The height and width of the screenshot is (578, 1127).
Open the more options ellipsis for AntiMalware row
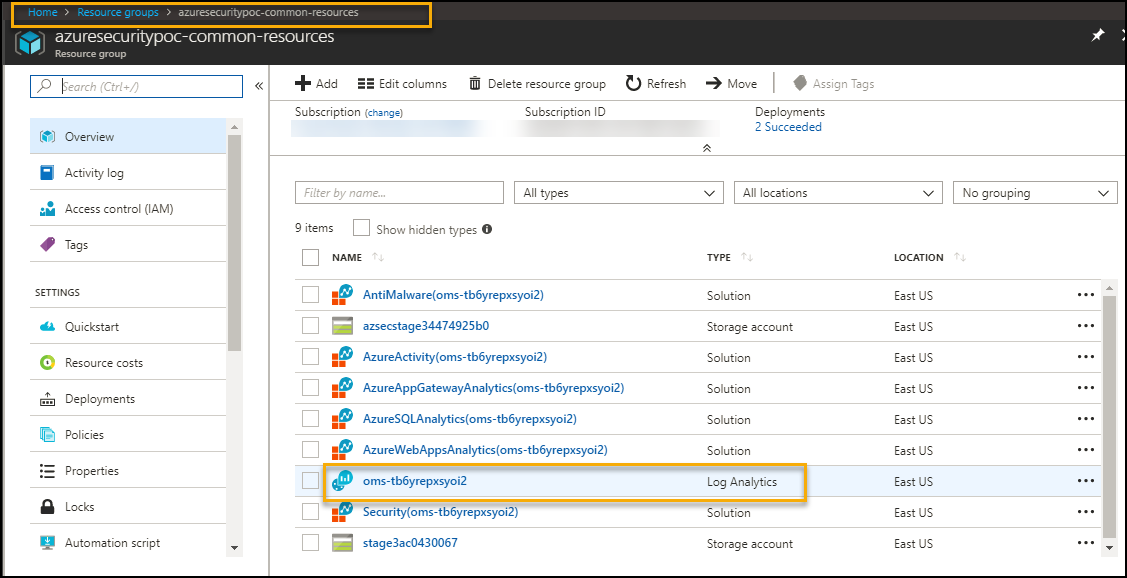(x=1085, y=295)
